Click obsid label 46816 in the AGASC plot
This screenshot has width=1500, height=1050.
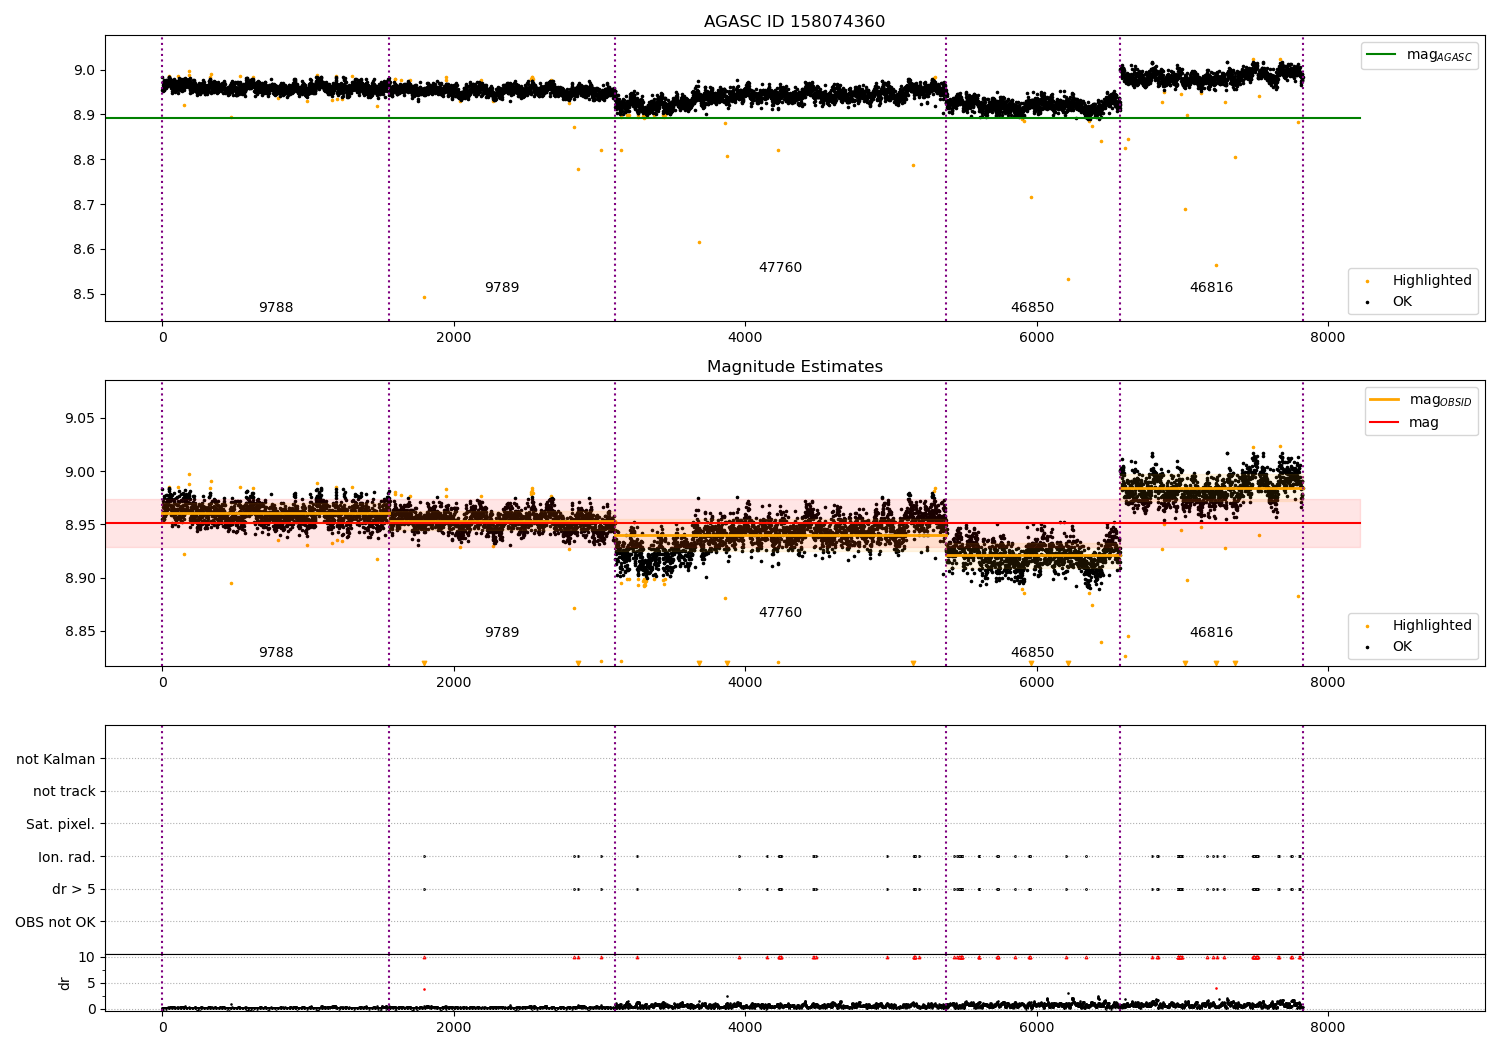pyautogui.click(x=1211, y=288)
